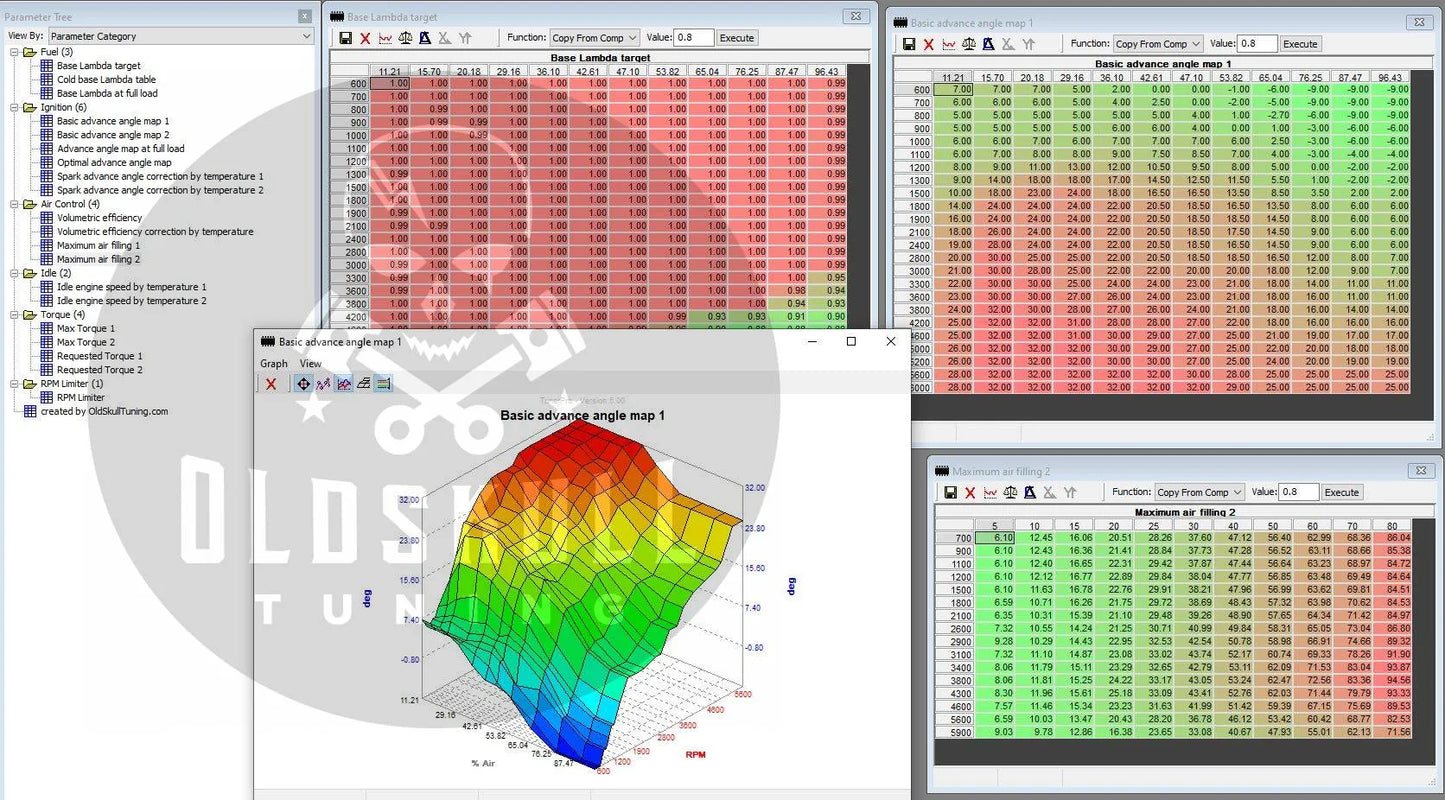Click the save icon in Base Lambda target toolbar
The width and height of the screenshot is (1445, 800).
(345, 38)
